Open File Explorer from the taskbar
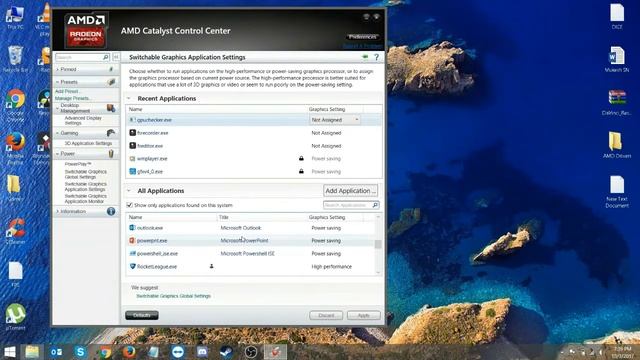This screenshot has height=360, width=640. click(x=32, y=352)
